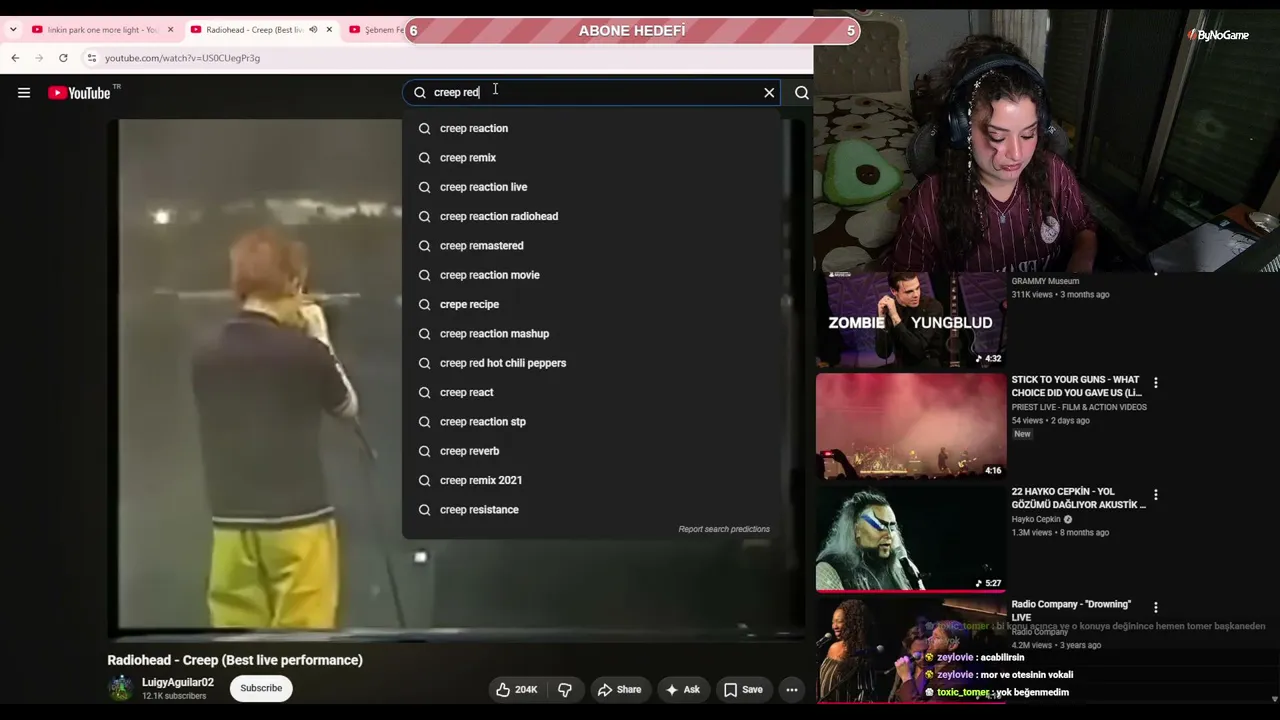Click the Hayko Cepkin channel name
This screenshot has width=1280, height=720.
tap(1036, 519)
